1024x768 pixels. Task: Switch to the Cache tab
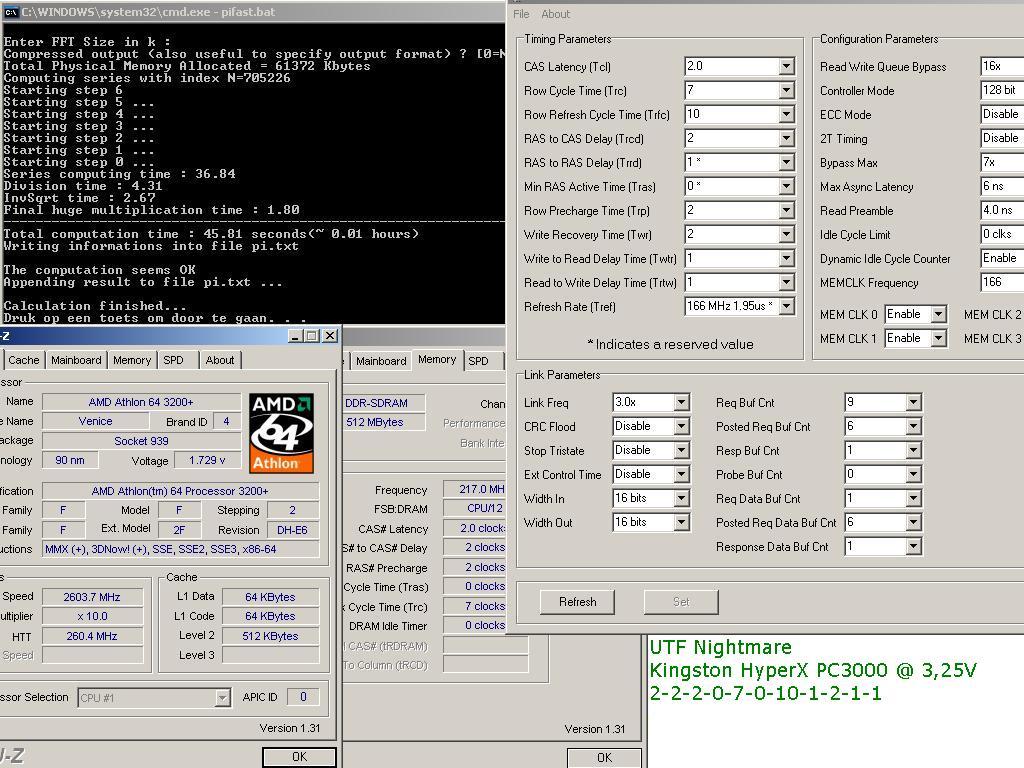24,360
